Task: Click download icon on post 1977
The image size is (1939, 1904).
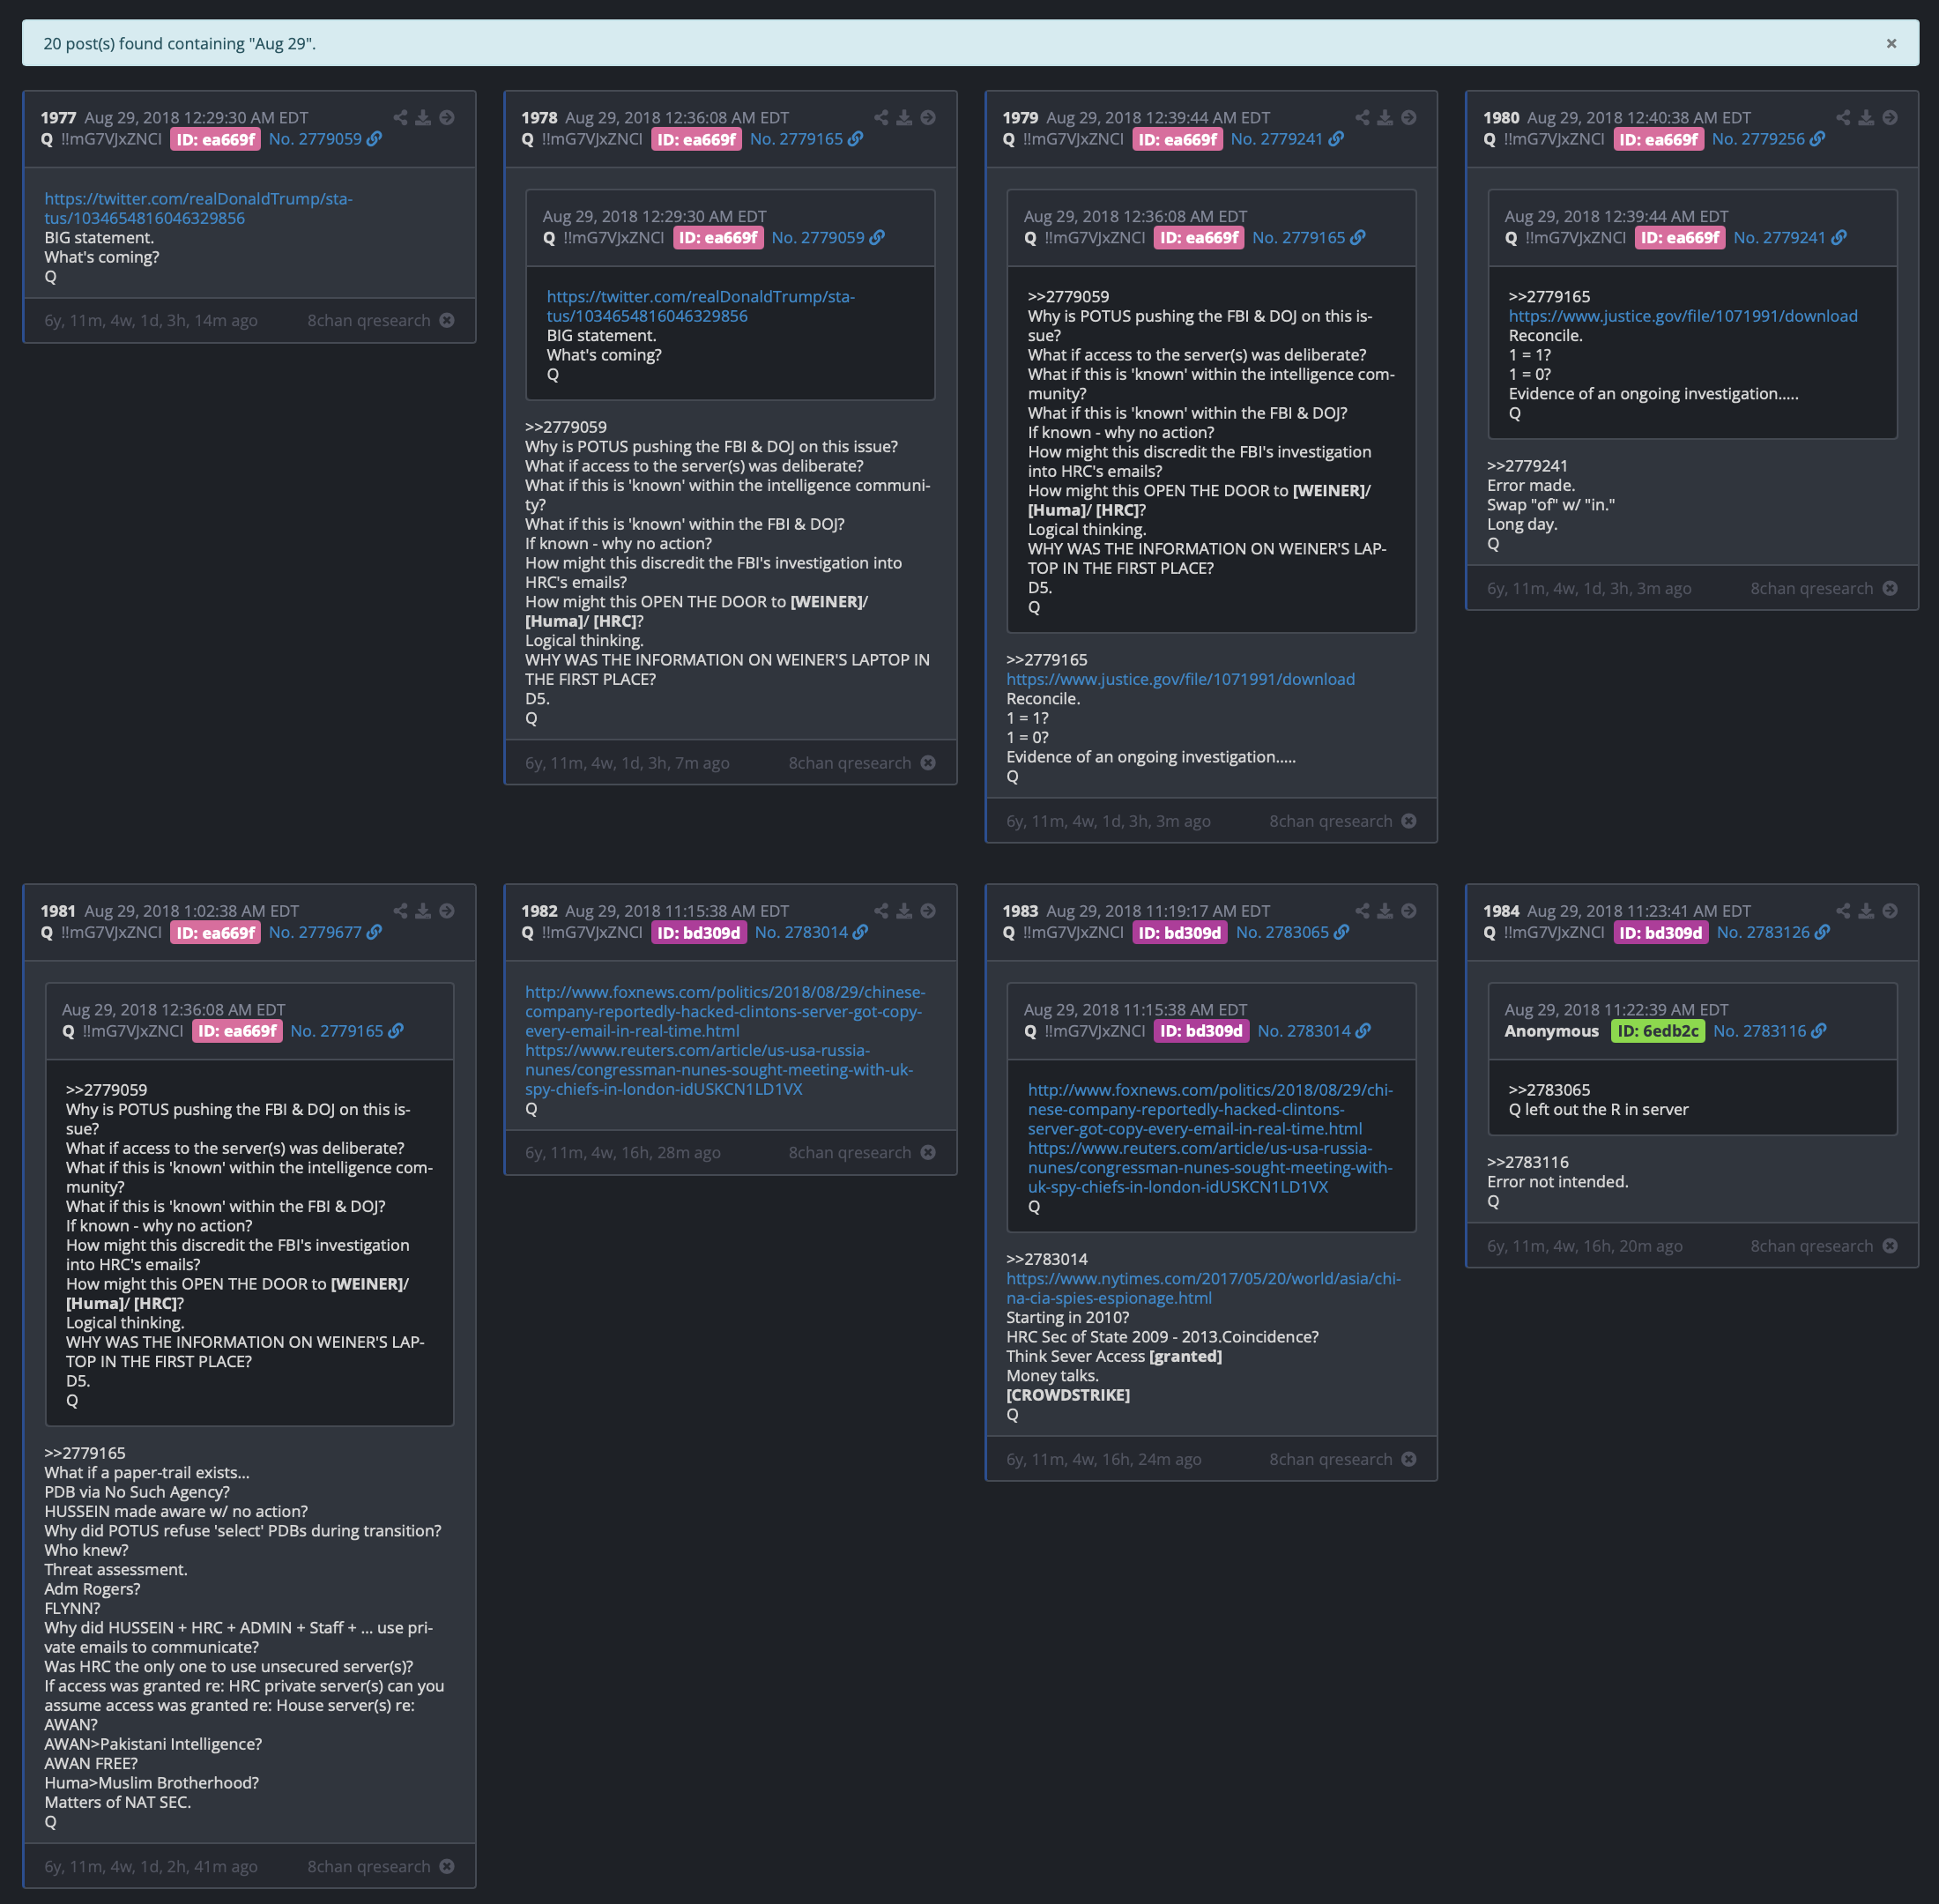Action: [x=423, y=117]
